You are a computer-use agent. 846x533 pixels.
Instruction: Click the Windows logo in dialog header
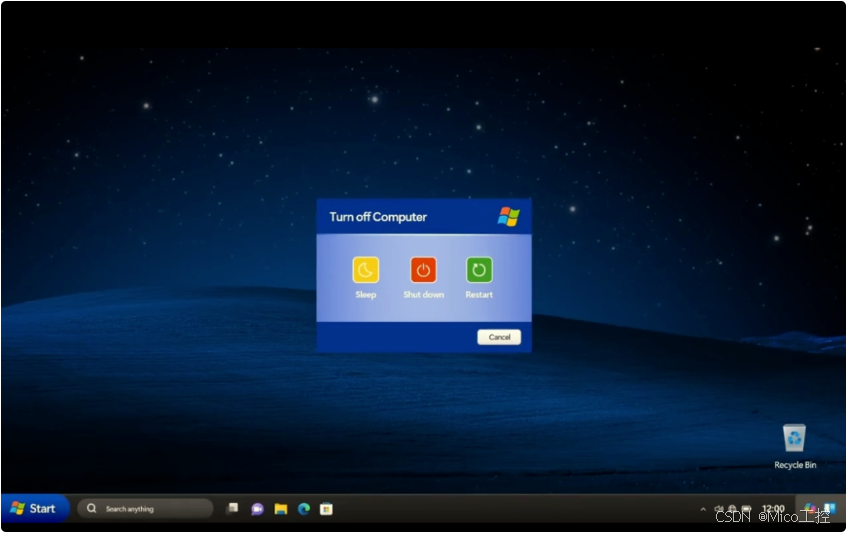click(x=508, y=216)
